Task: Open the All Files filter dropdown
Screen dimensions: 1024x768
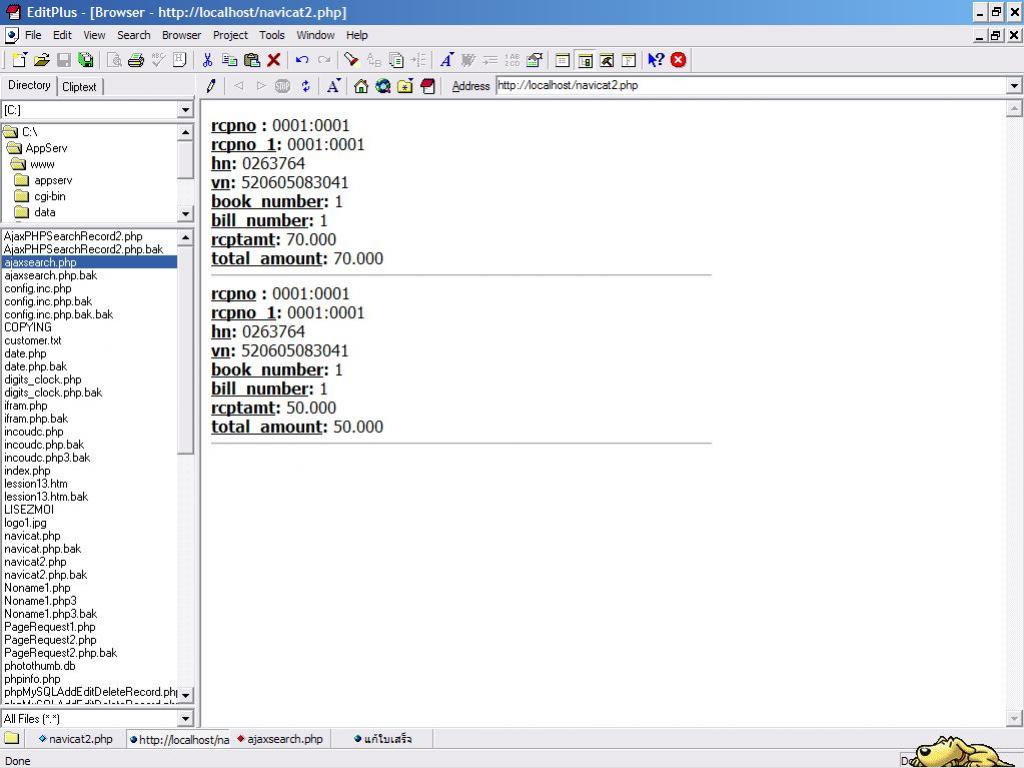Action: coord(185,718)
